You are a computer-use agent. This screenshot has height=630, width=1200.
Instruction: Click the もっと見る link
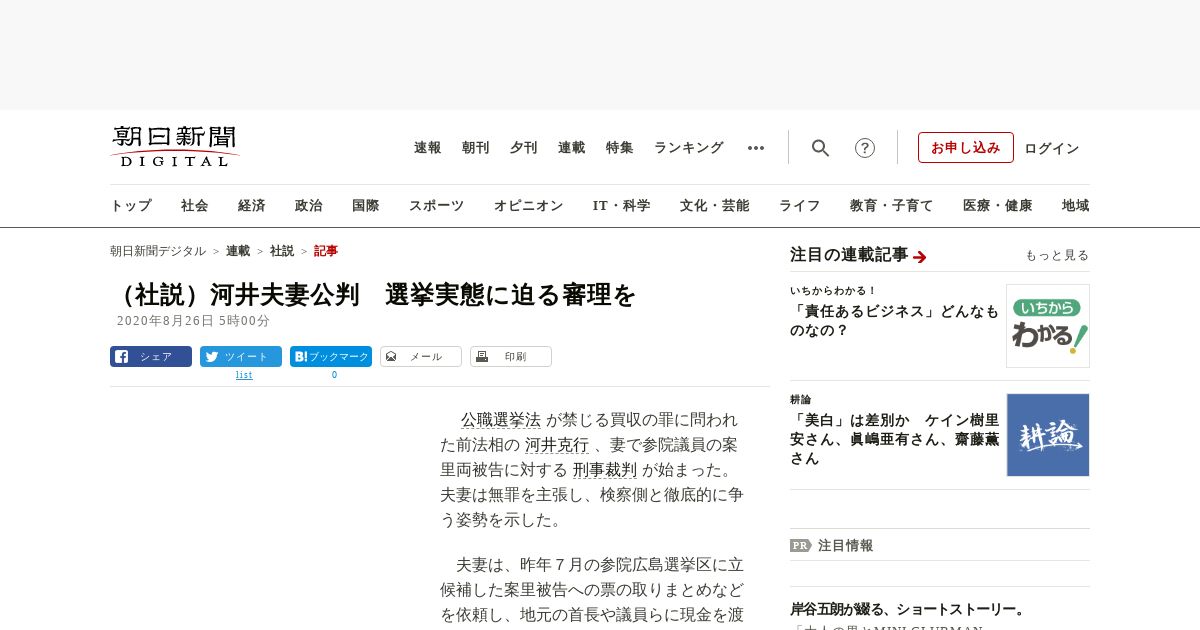pyautogui.click(x=1057, y=255)
